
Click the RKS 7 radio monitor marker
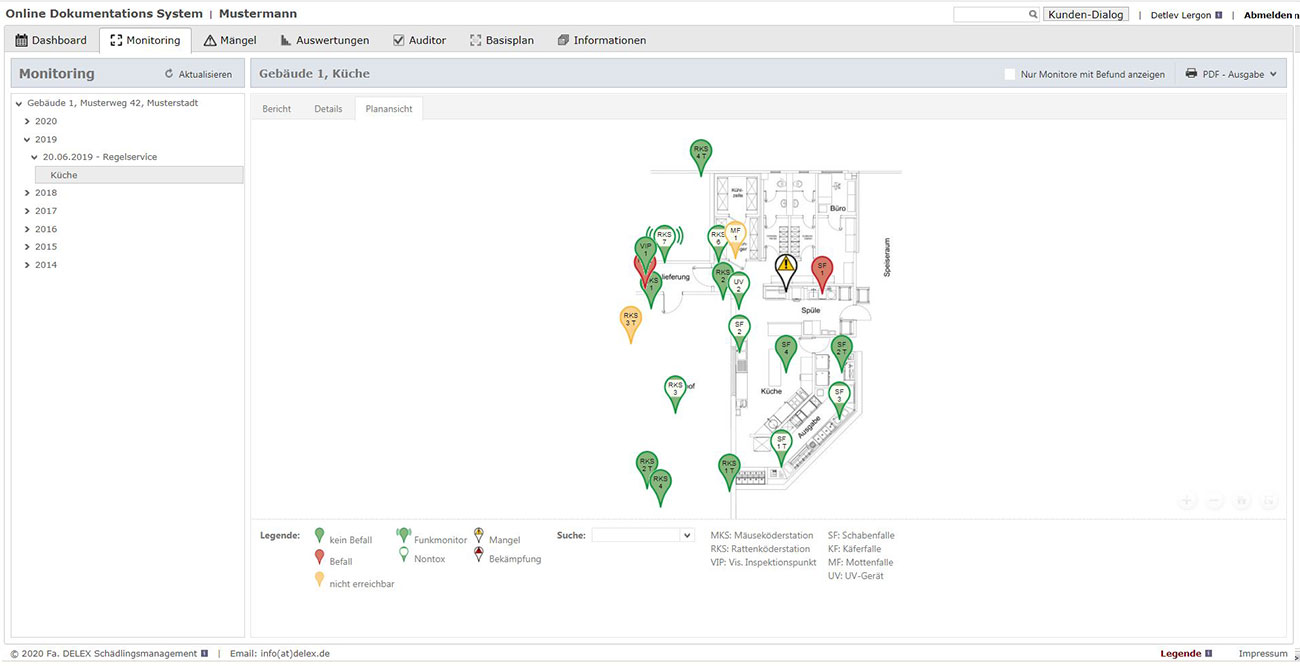664,239
